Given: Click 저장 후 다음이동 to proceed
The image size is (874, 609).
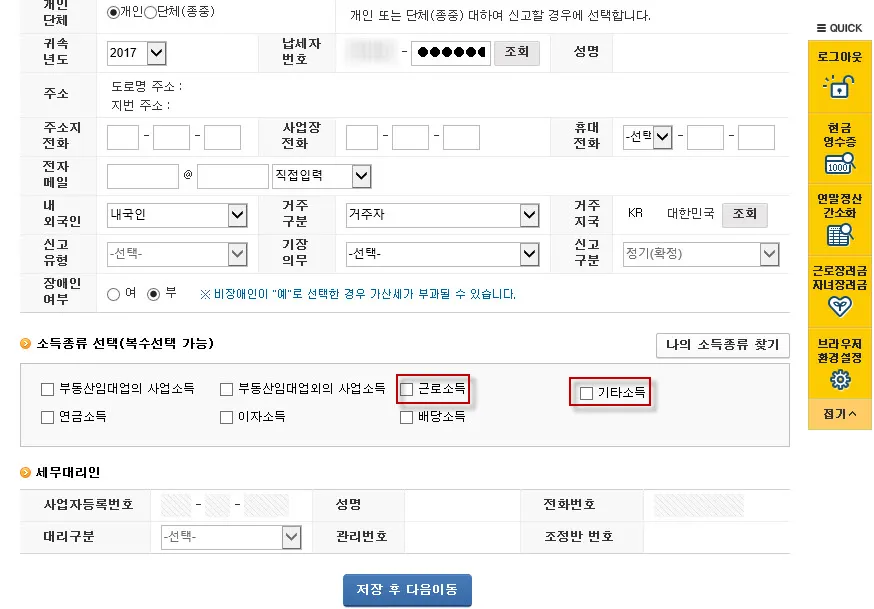Looking at the screenshot, I should [407, 591].
